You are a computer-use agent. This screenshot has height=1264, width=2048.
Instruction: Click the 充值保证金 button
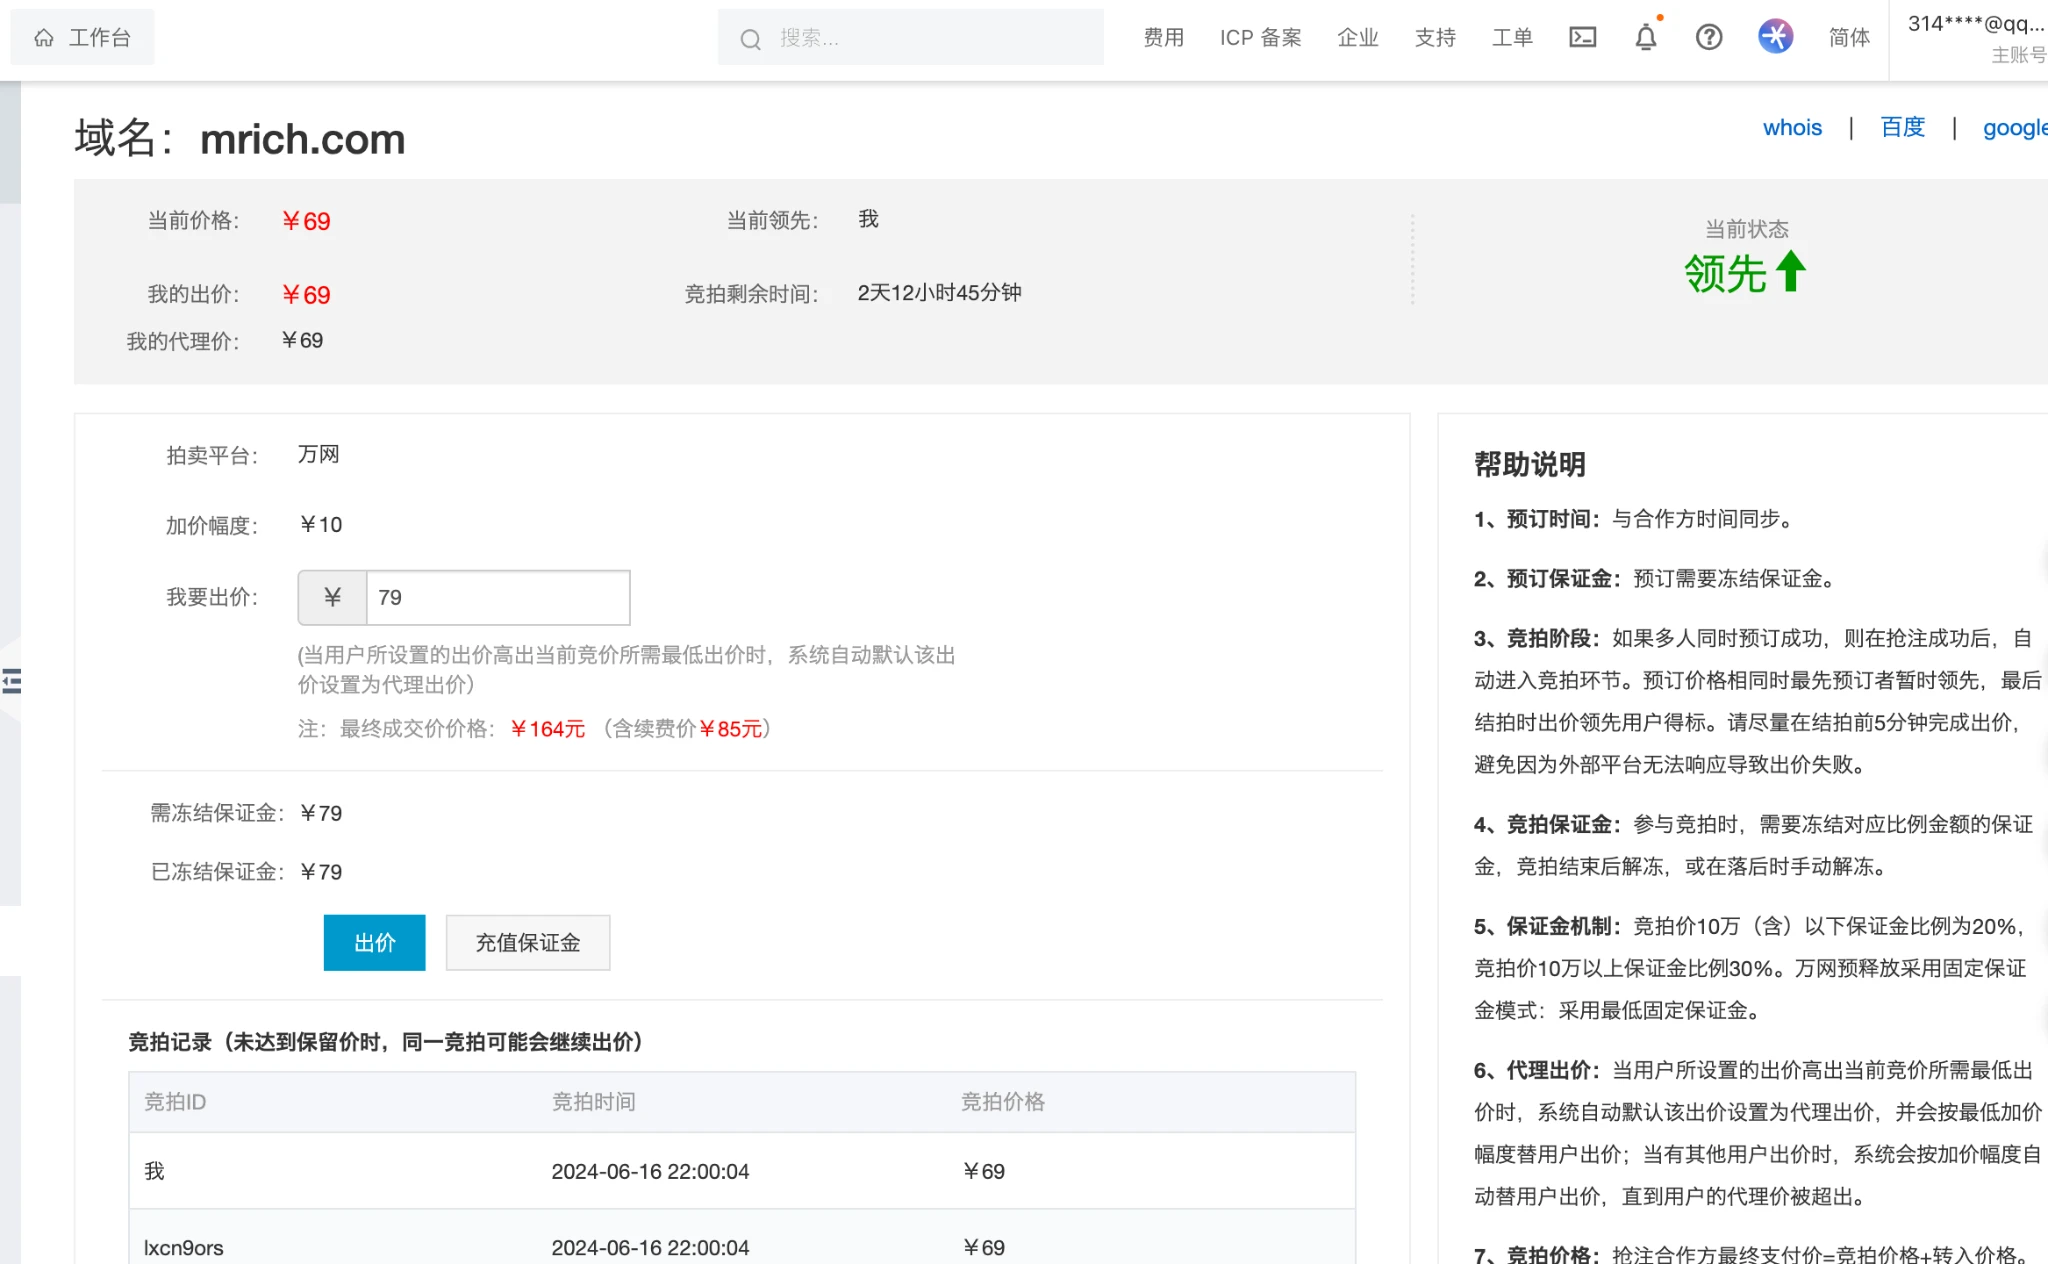(x=527, y=942)
